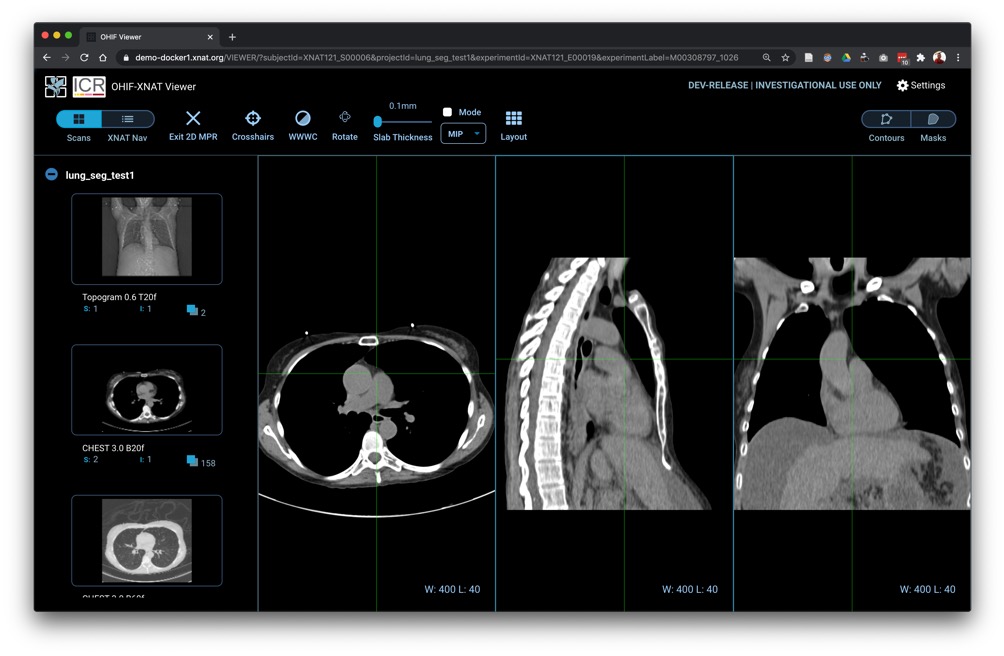Viewport: 1004px width, 656px height.
Task: Enable the Mode checkbox
Action: point(447,112)
